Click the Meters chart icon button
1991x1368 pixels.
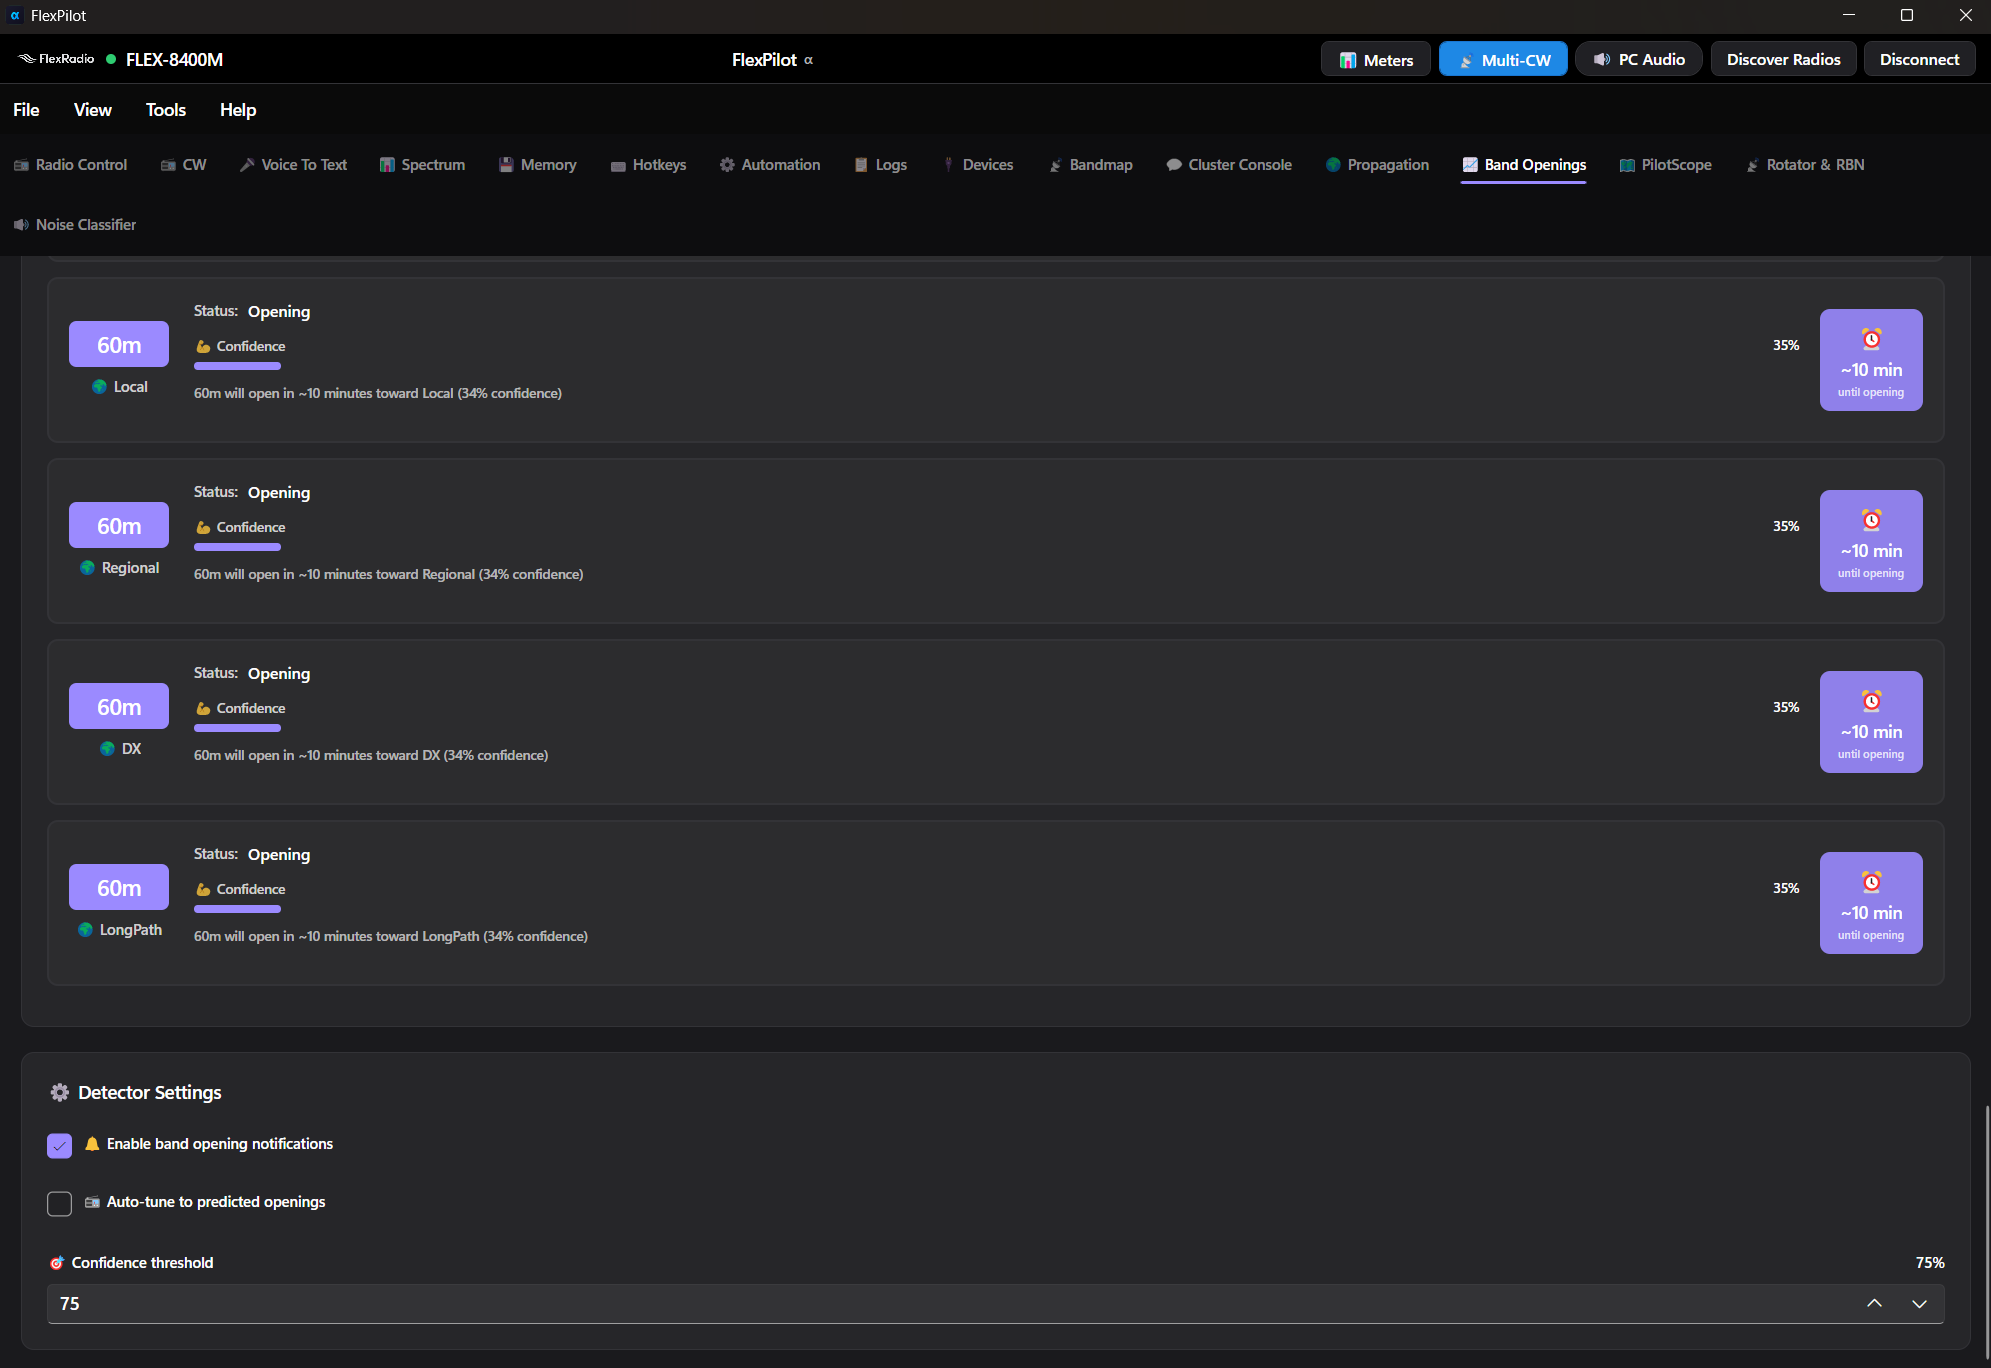coord(1347,60)
